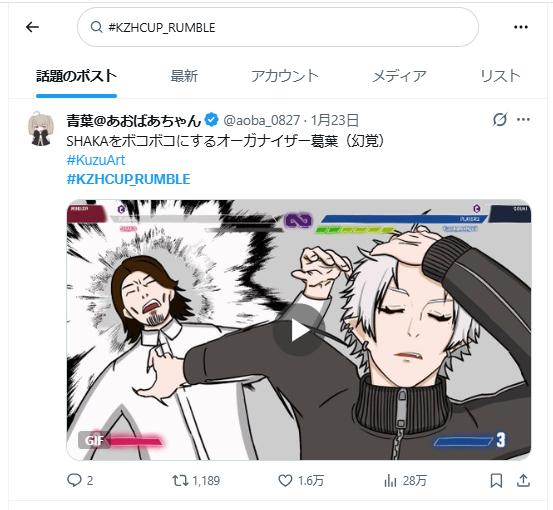Open the Grok icon on the post
The width and height of the screenshot is (553, 510).
tap(500, 120)
